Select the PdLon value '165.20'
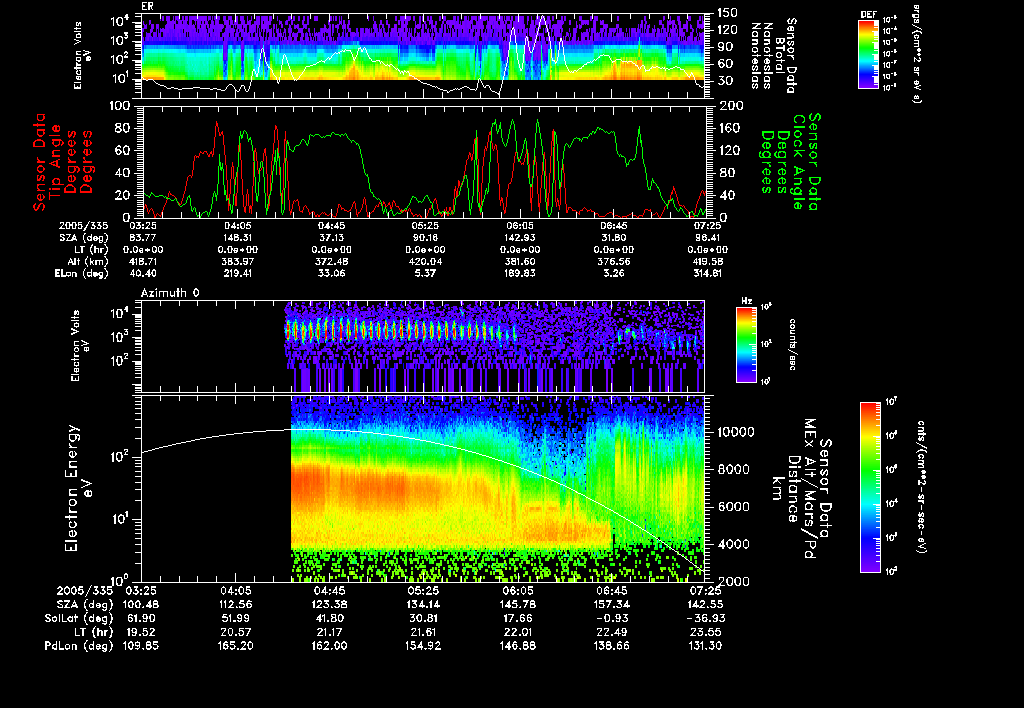The height and width of the screenshot is (708, 1024). coord(235,646)
